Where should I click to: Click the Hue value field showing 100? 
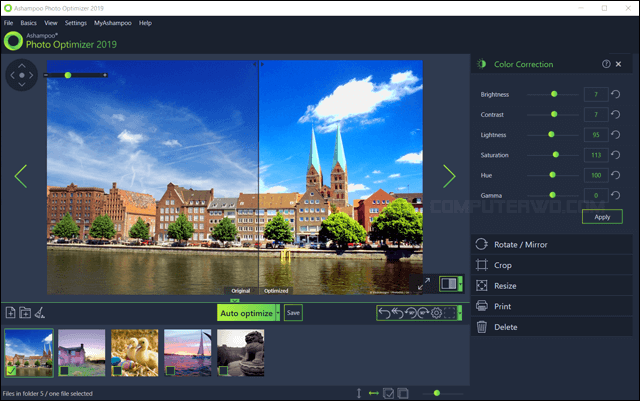point(596,175)
